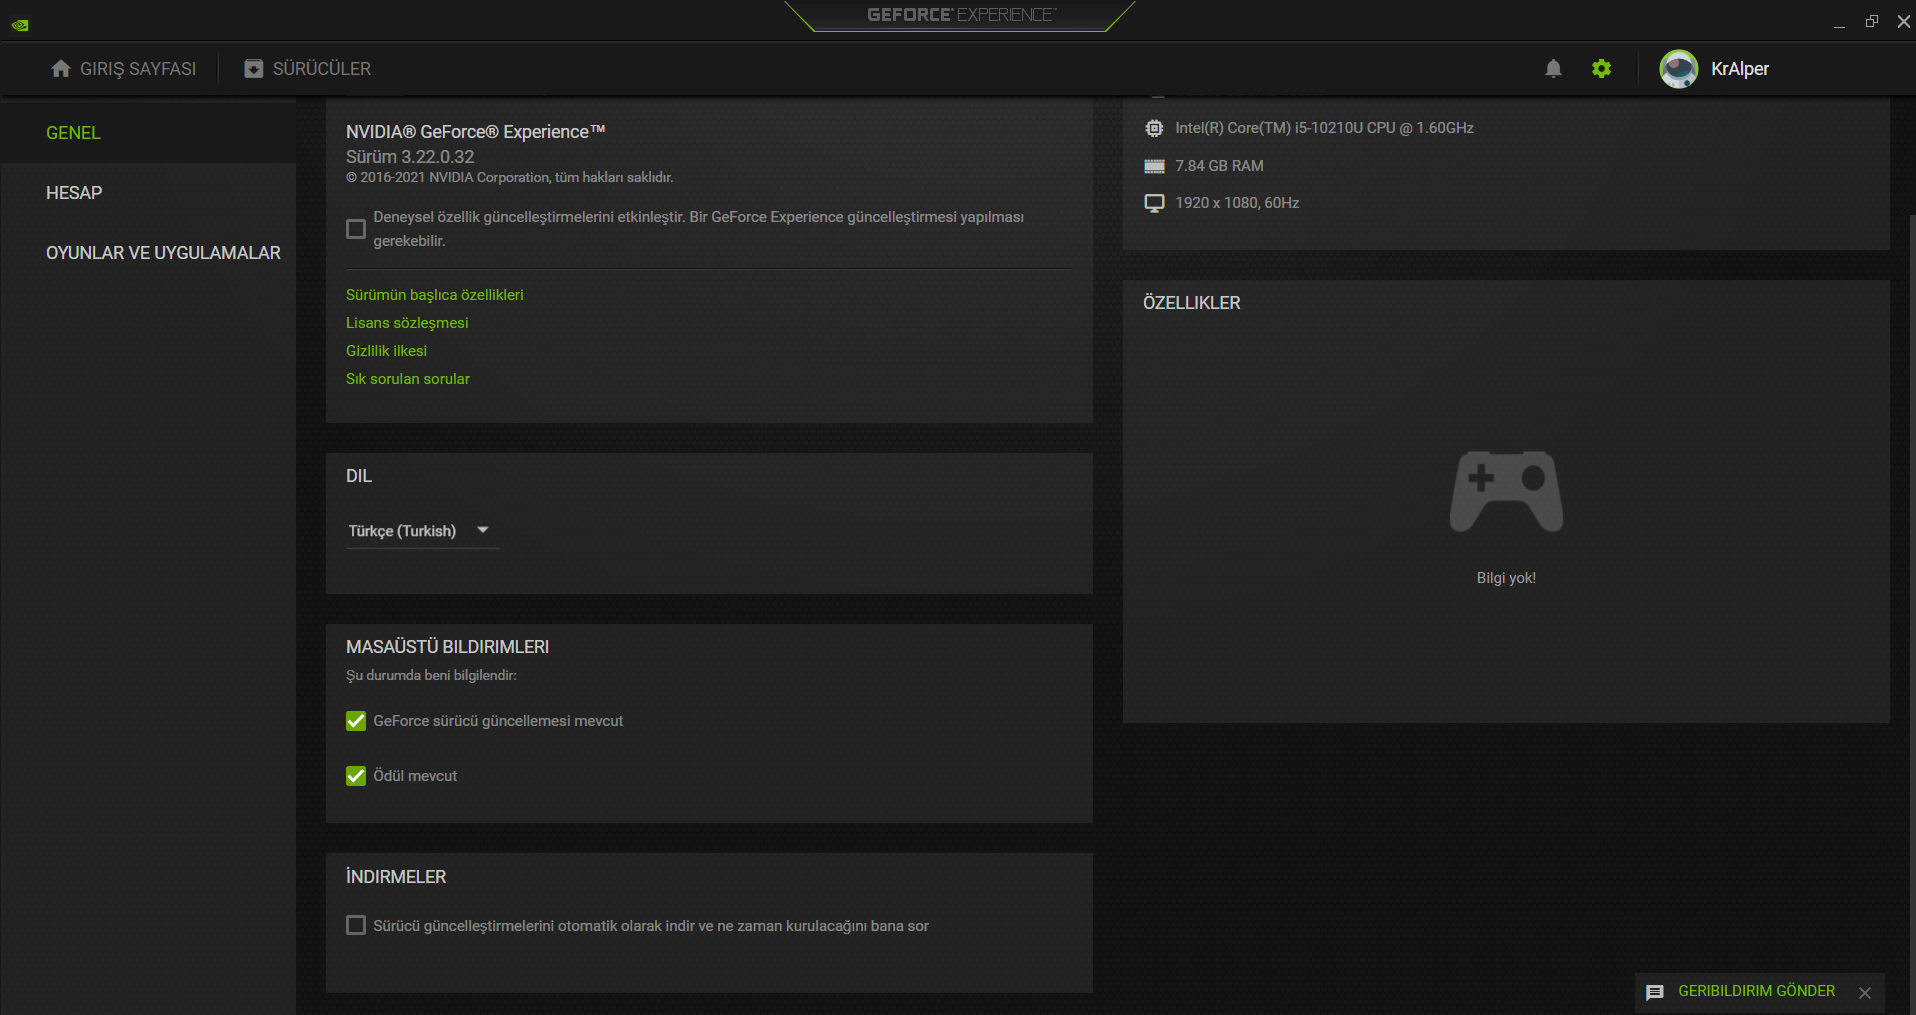
Task: Click the green settings gear icon
Action: [1601, 68]
